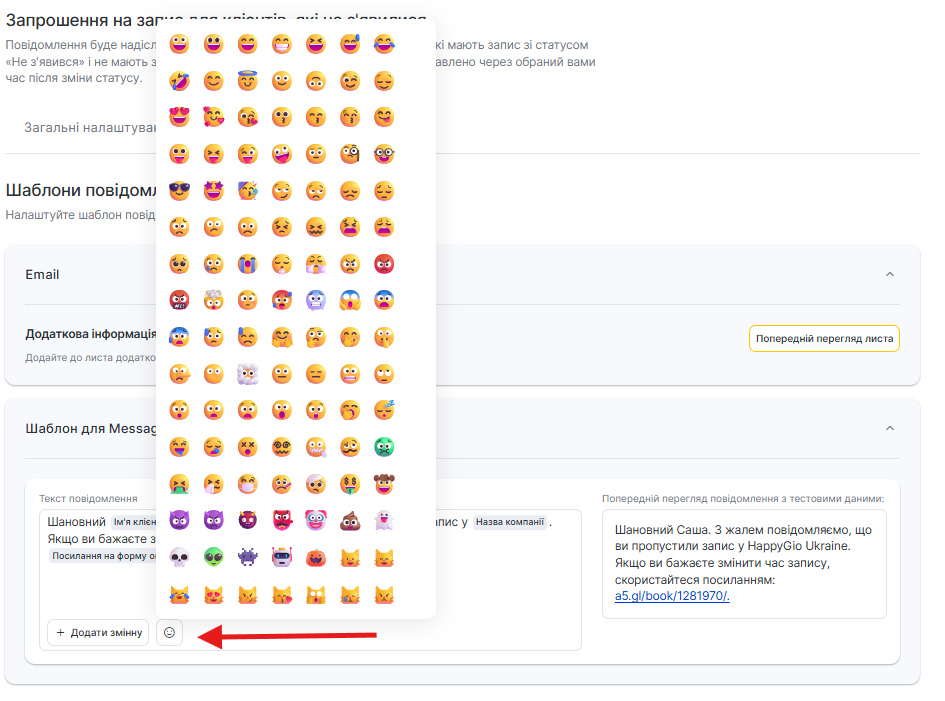
Task: Open Попередній перегляд листа preview
Action: [x=824, y=338]
